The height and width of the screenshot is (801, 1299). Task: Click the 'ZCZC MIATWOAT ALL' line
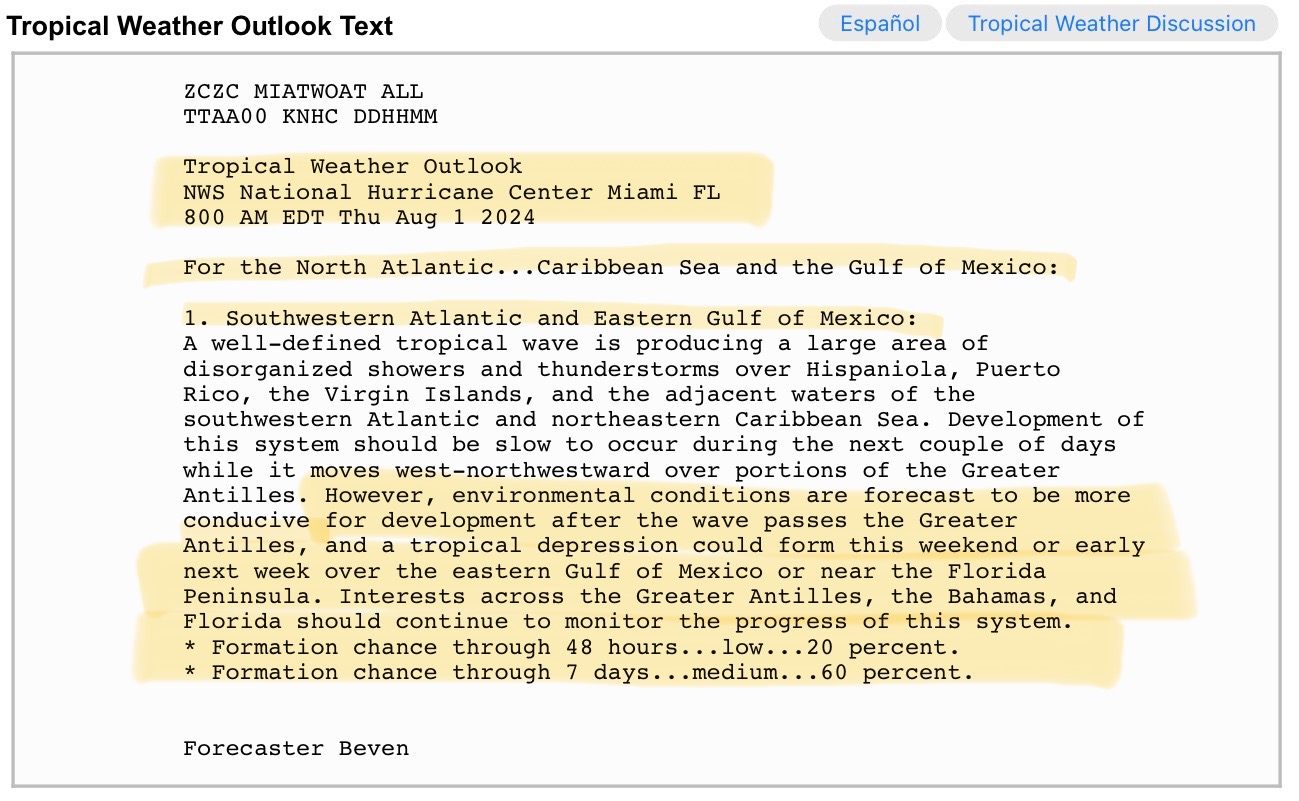pyautogui.click(x=303, y=91)
